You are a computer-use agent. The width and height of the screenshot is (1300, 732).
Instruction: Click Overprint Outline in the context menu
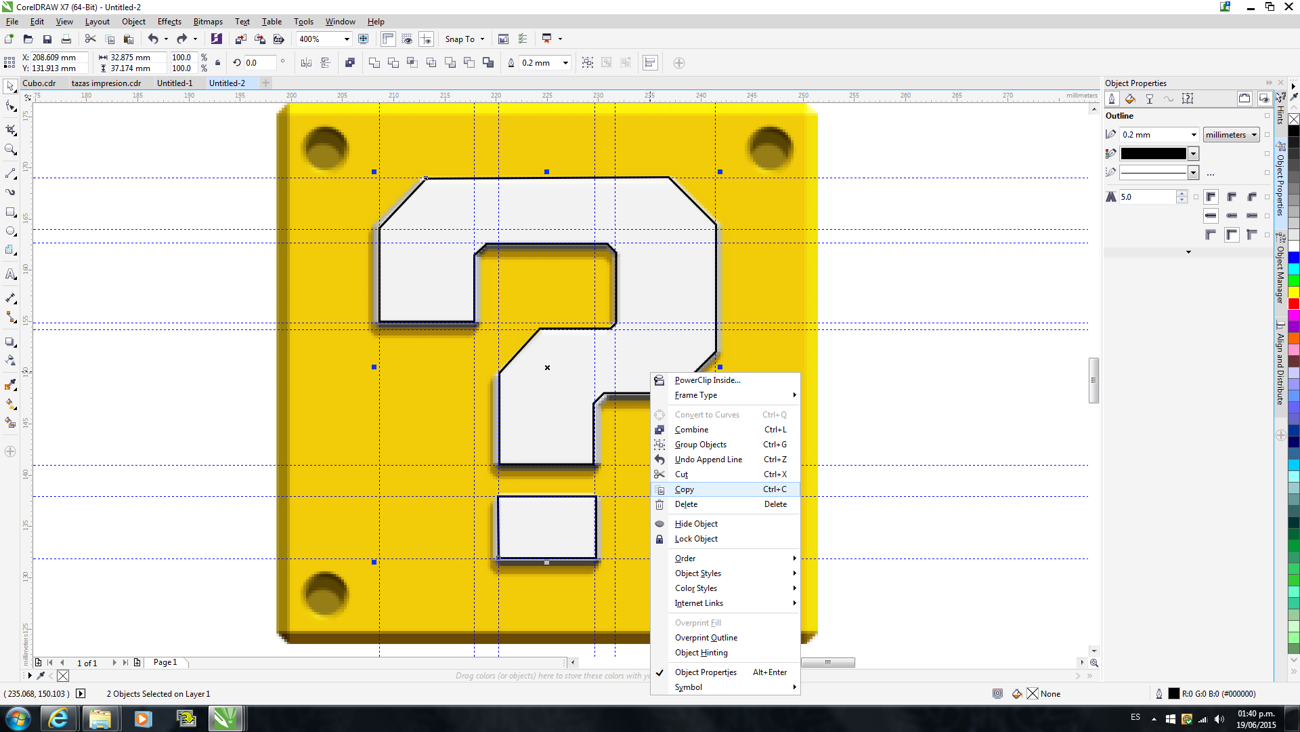[x=725, y=637]
